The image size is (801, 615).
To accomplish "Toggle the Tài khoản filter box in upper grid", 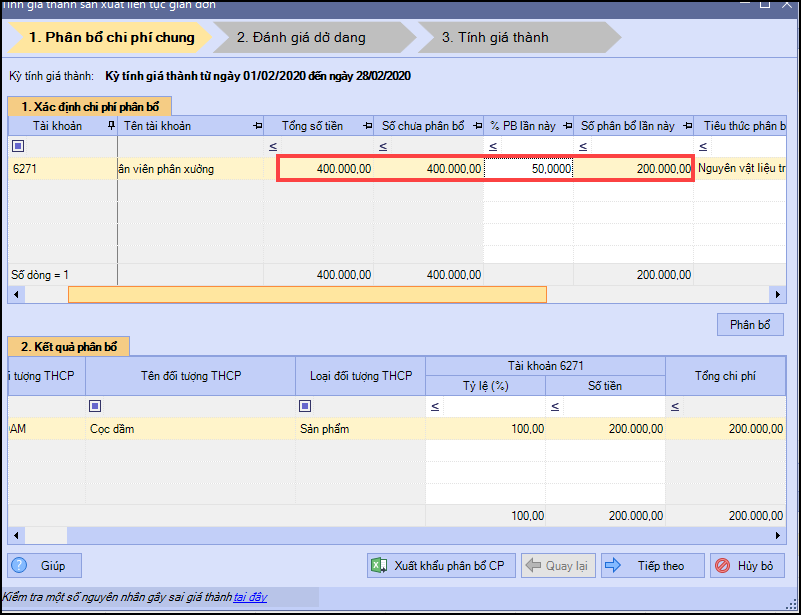I will click(17, 147).
